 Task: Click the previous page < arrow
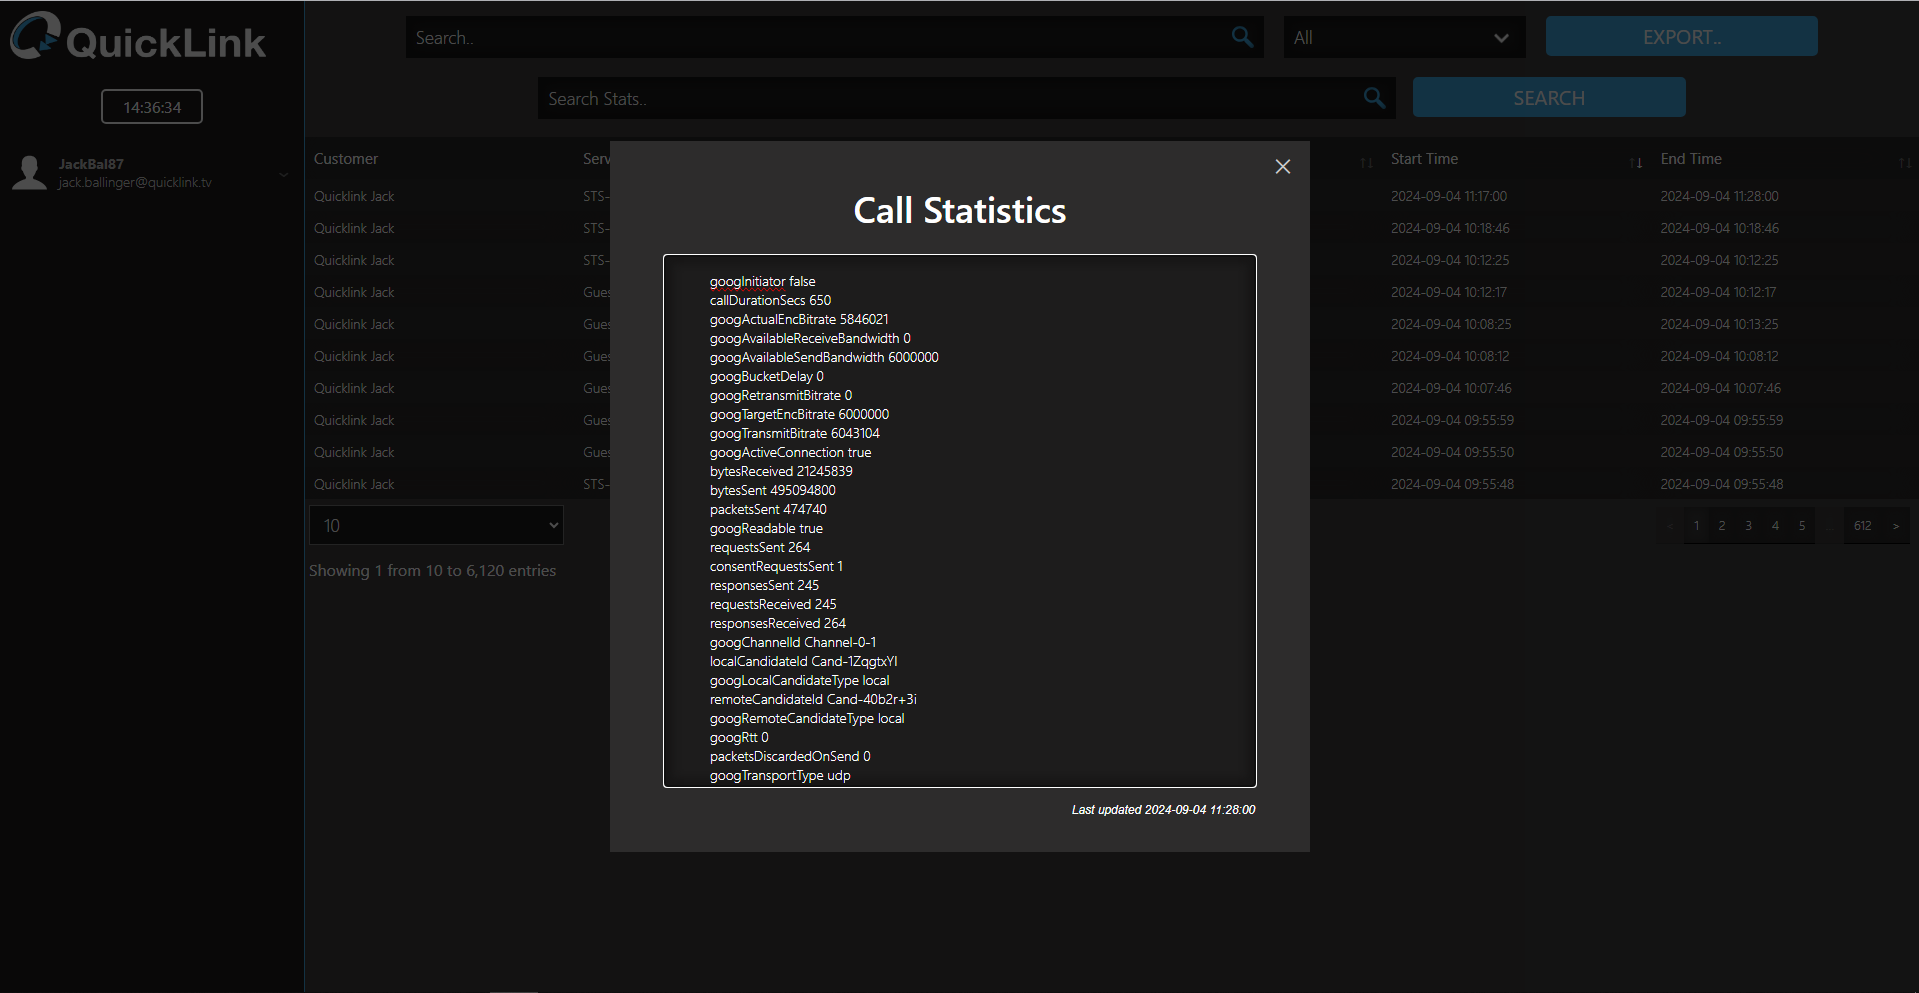(x=1669, y=526)
